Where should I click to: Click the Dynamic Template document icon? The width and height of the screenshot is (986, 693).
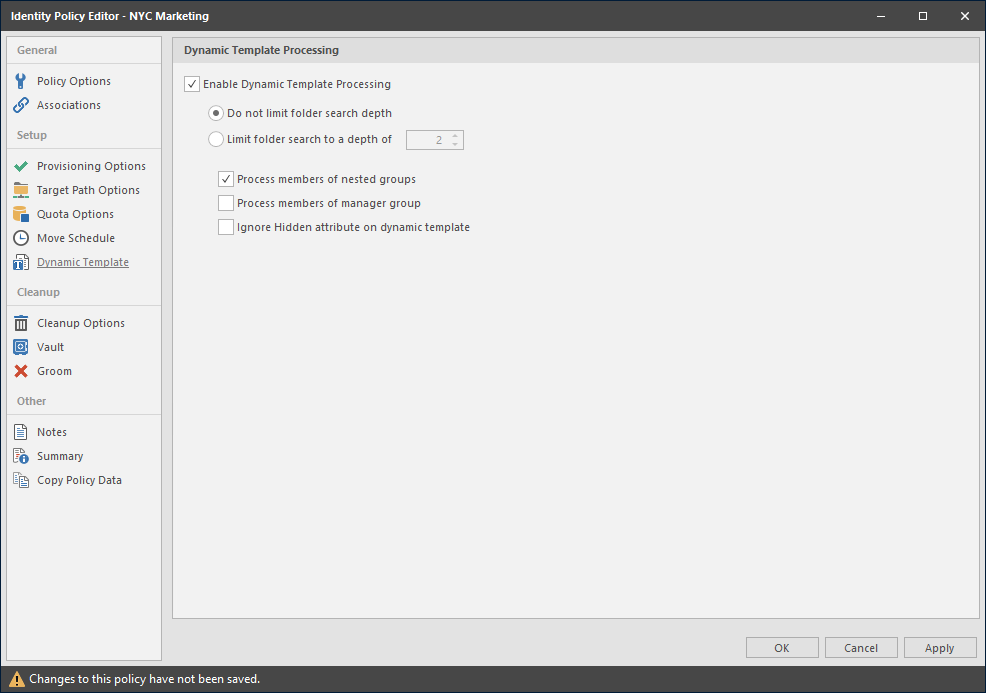click(21, 262)
